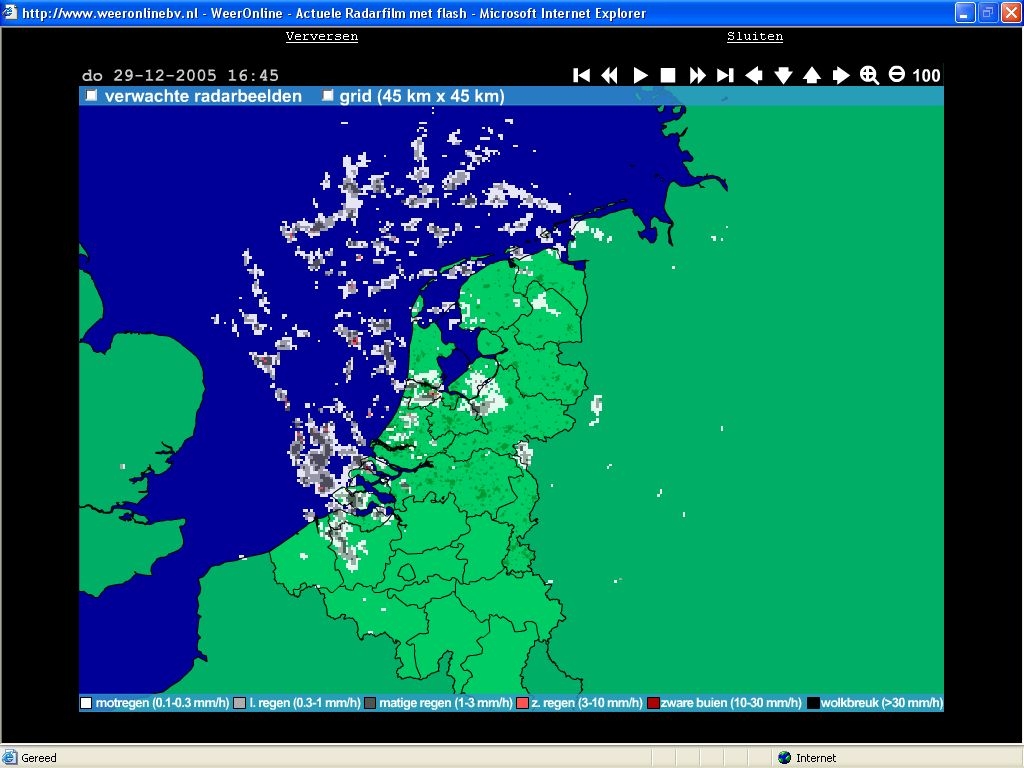Image resolution: width=1024 pixels, height=768 pixels.
Task: Click the dark red zware buien swatch
Action: click(653, 703)
